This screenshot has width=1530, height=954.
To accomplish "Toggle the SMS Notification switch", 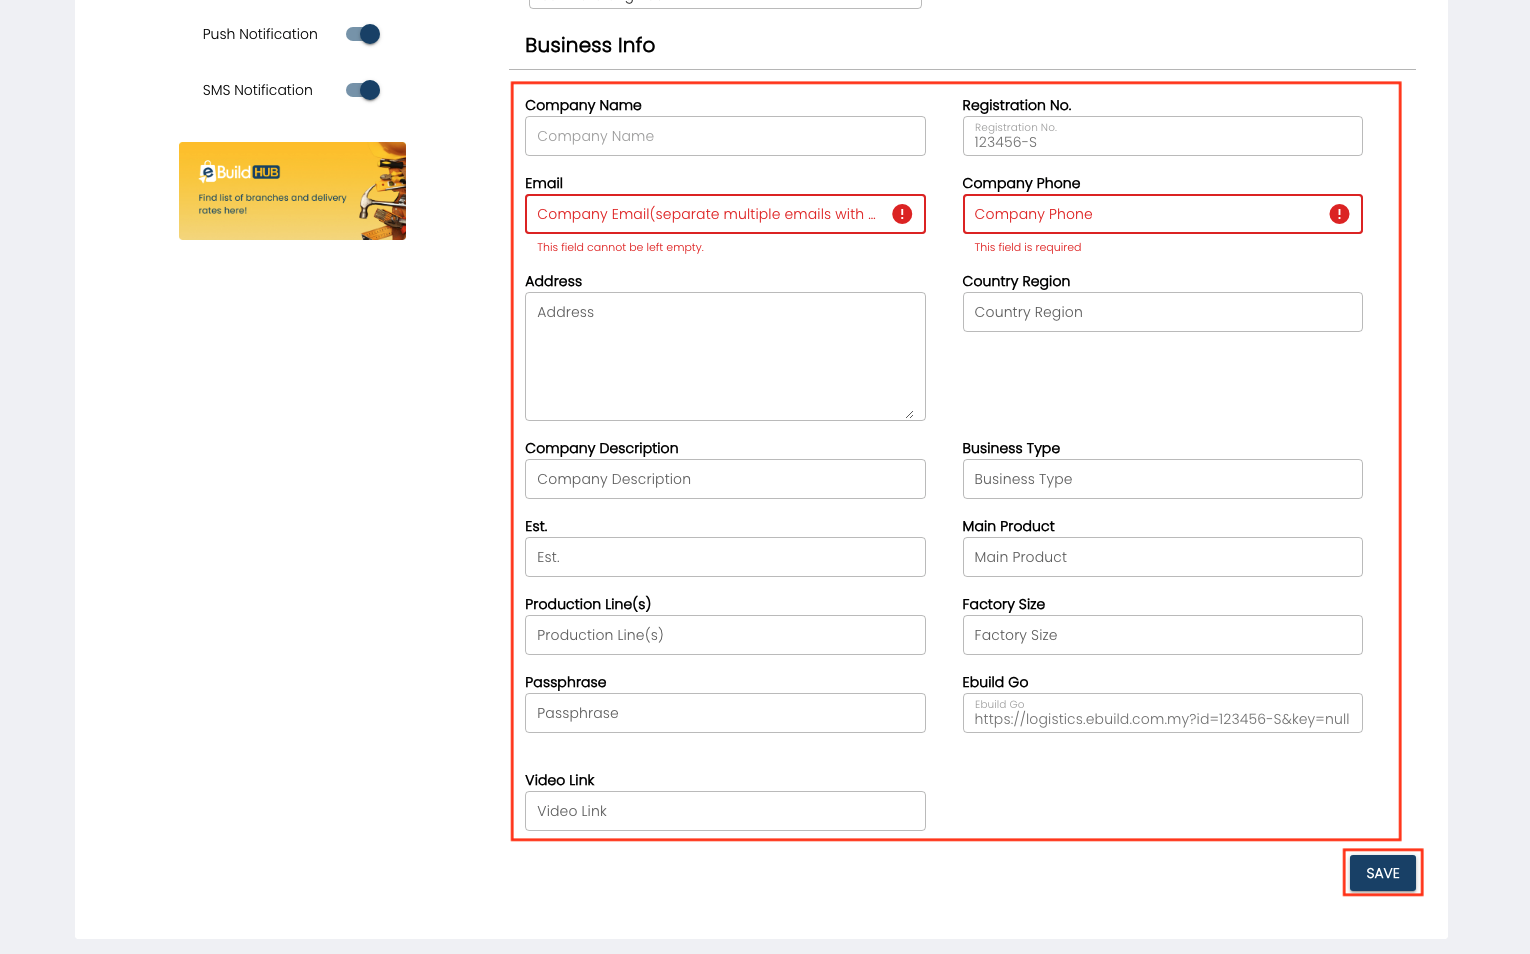I will [x=363, y=90].
